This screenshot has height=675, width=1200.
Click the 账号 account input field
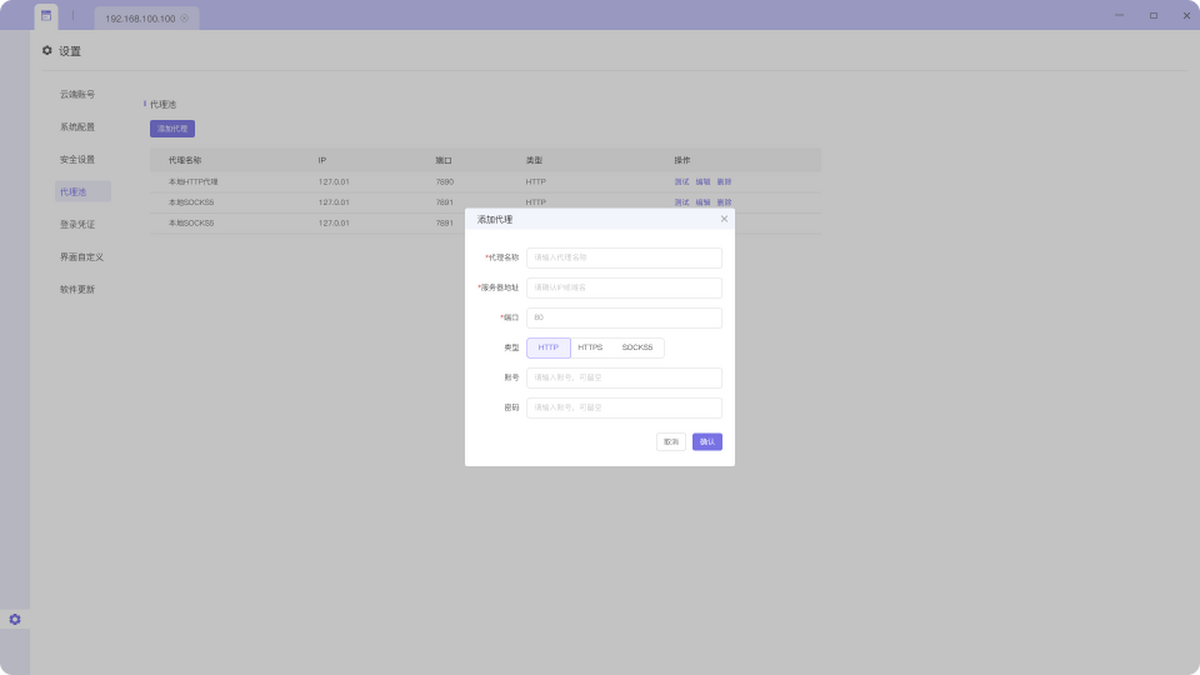pos(624,378)
